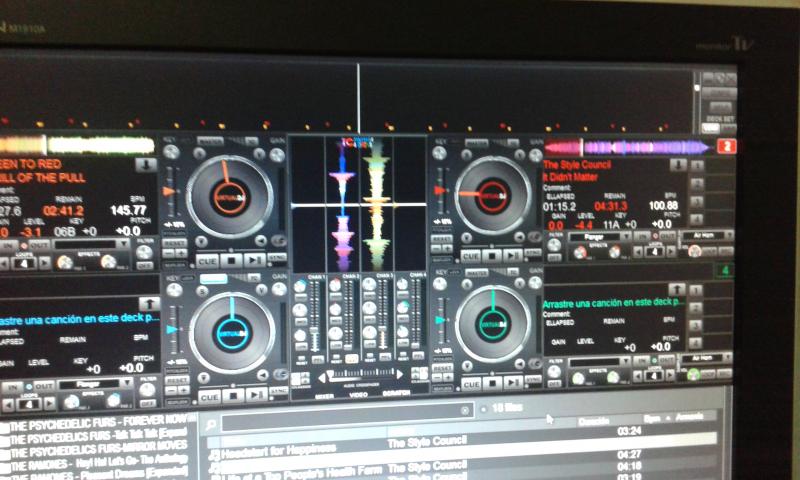The image size is (800, 480).
Task: Stop playback on the red deck 2
Action: click(x=492, y=255)
